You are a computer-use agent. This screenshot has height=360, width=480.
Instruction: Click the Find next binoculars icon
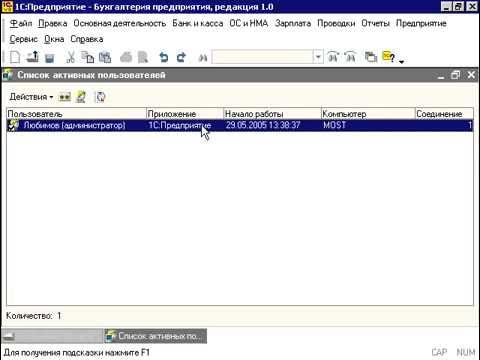(350, 57)
